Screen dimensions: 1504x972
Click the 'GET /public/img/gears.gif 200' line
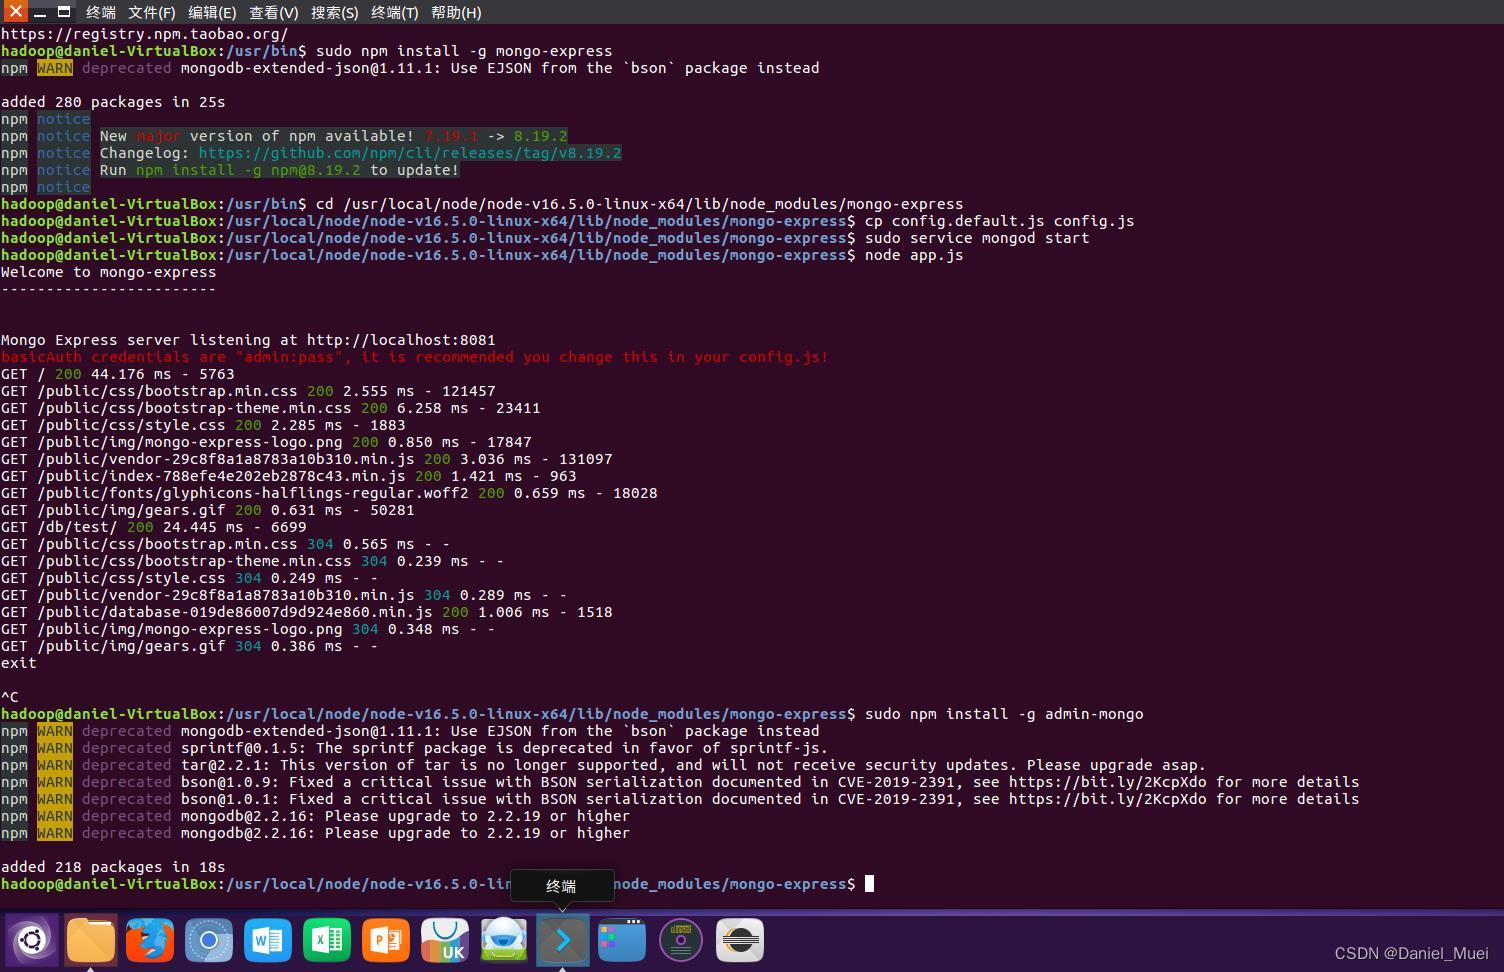pyautogui.click(x=207, y=510)
